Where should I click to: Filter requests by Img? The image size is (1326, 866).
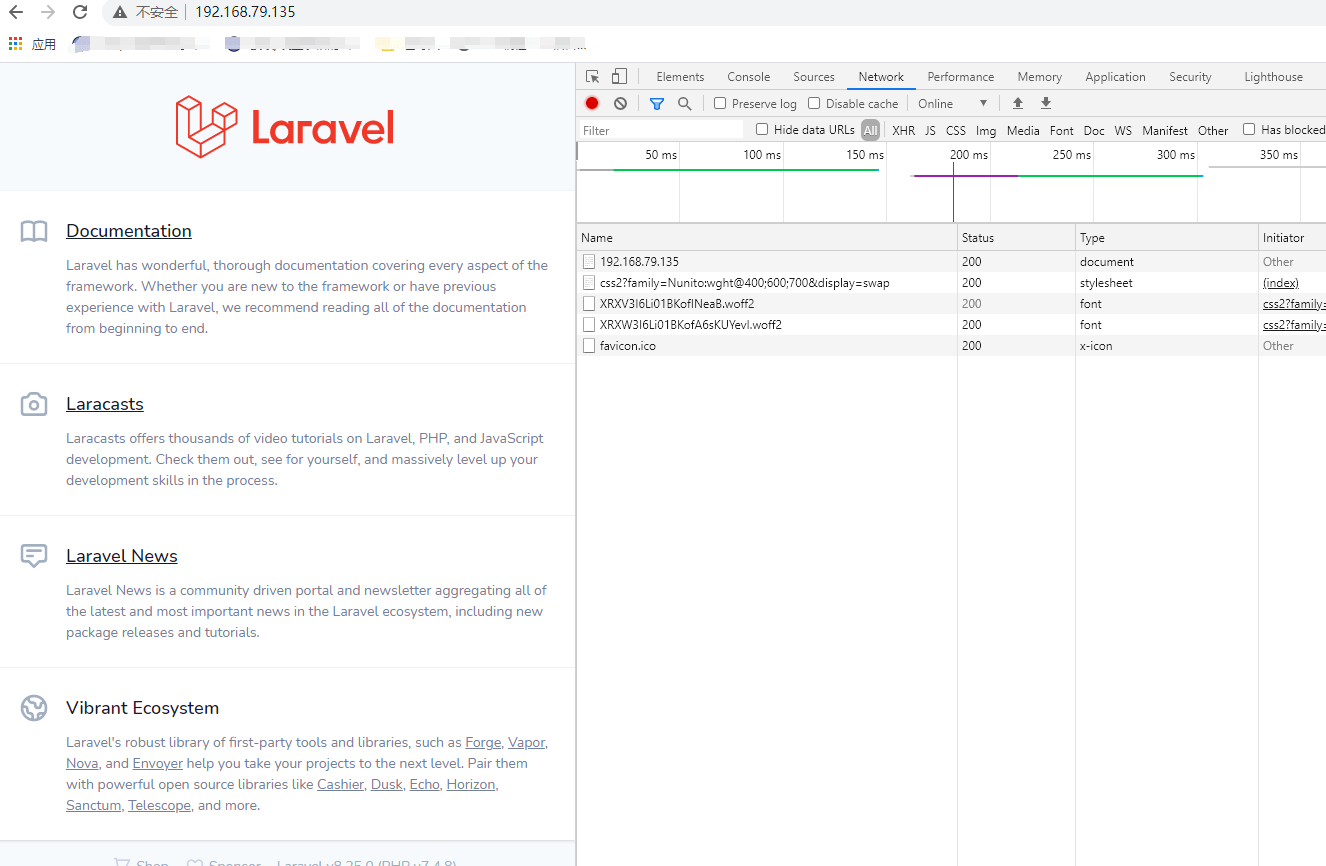click(986, 130)
